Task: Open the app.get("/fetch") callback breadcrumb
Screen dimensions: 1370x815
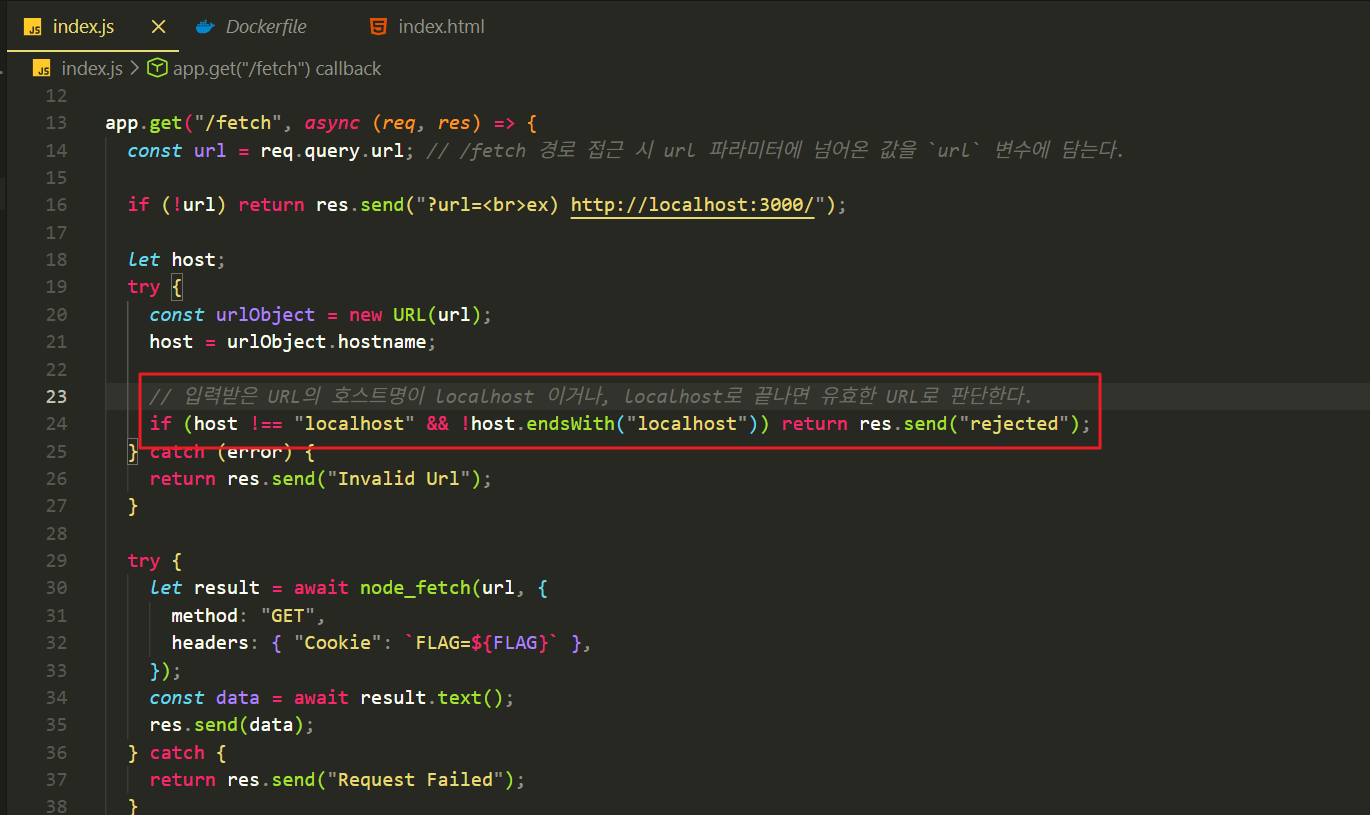Action: click(x=277, y=69)
